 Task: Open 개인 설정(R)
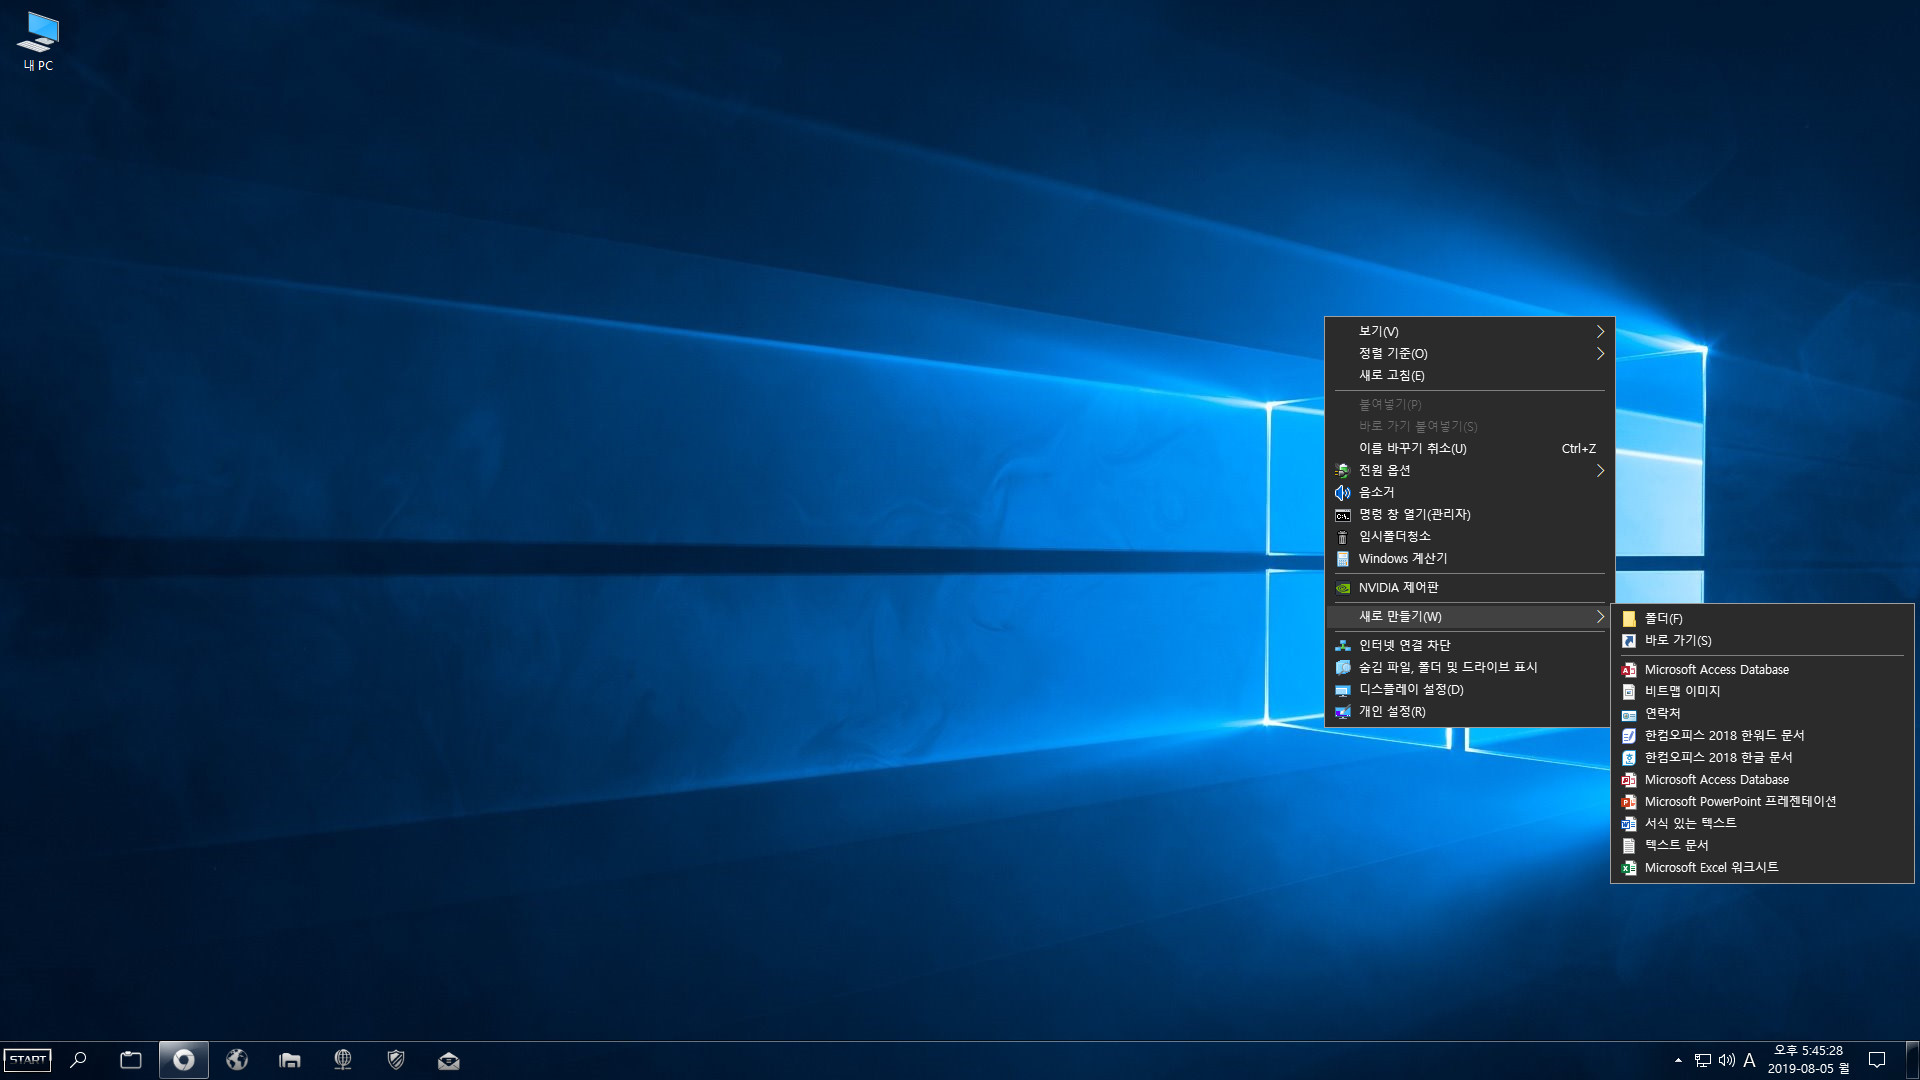pos(1470,711)
